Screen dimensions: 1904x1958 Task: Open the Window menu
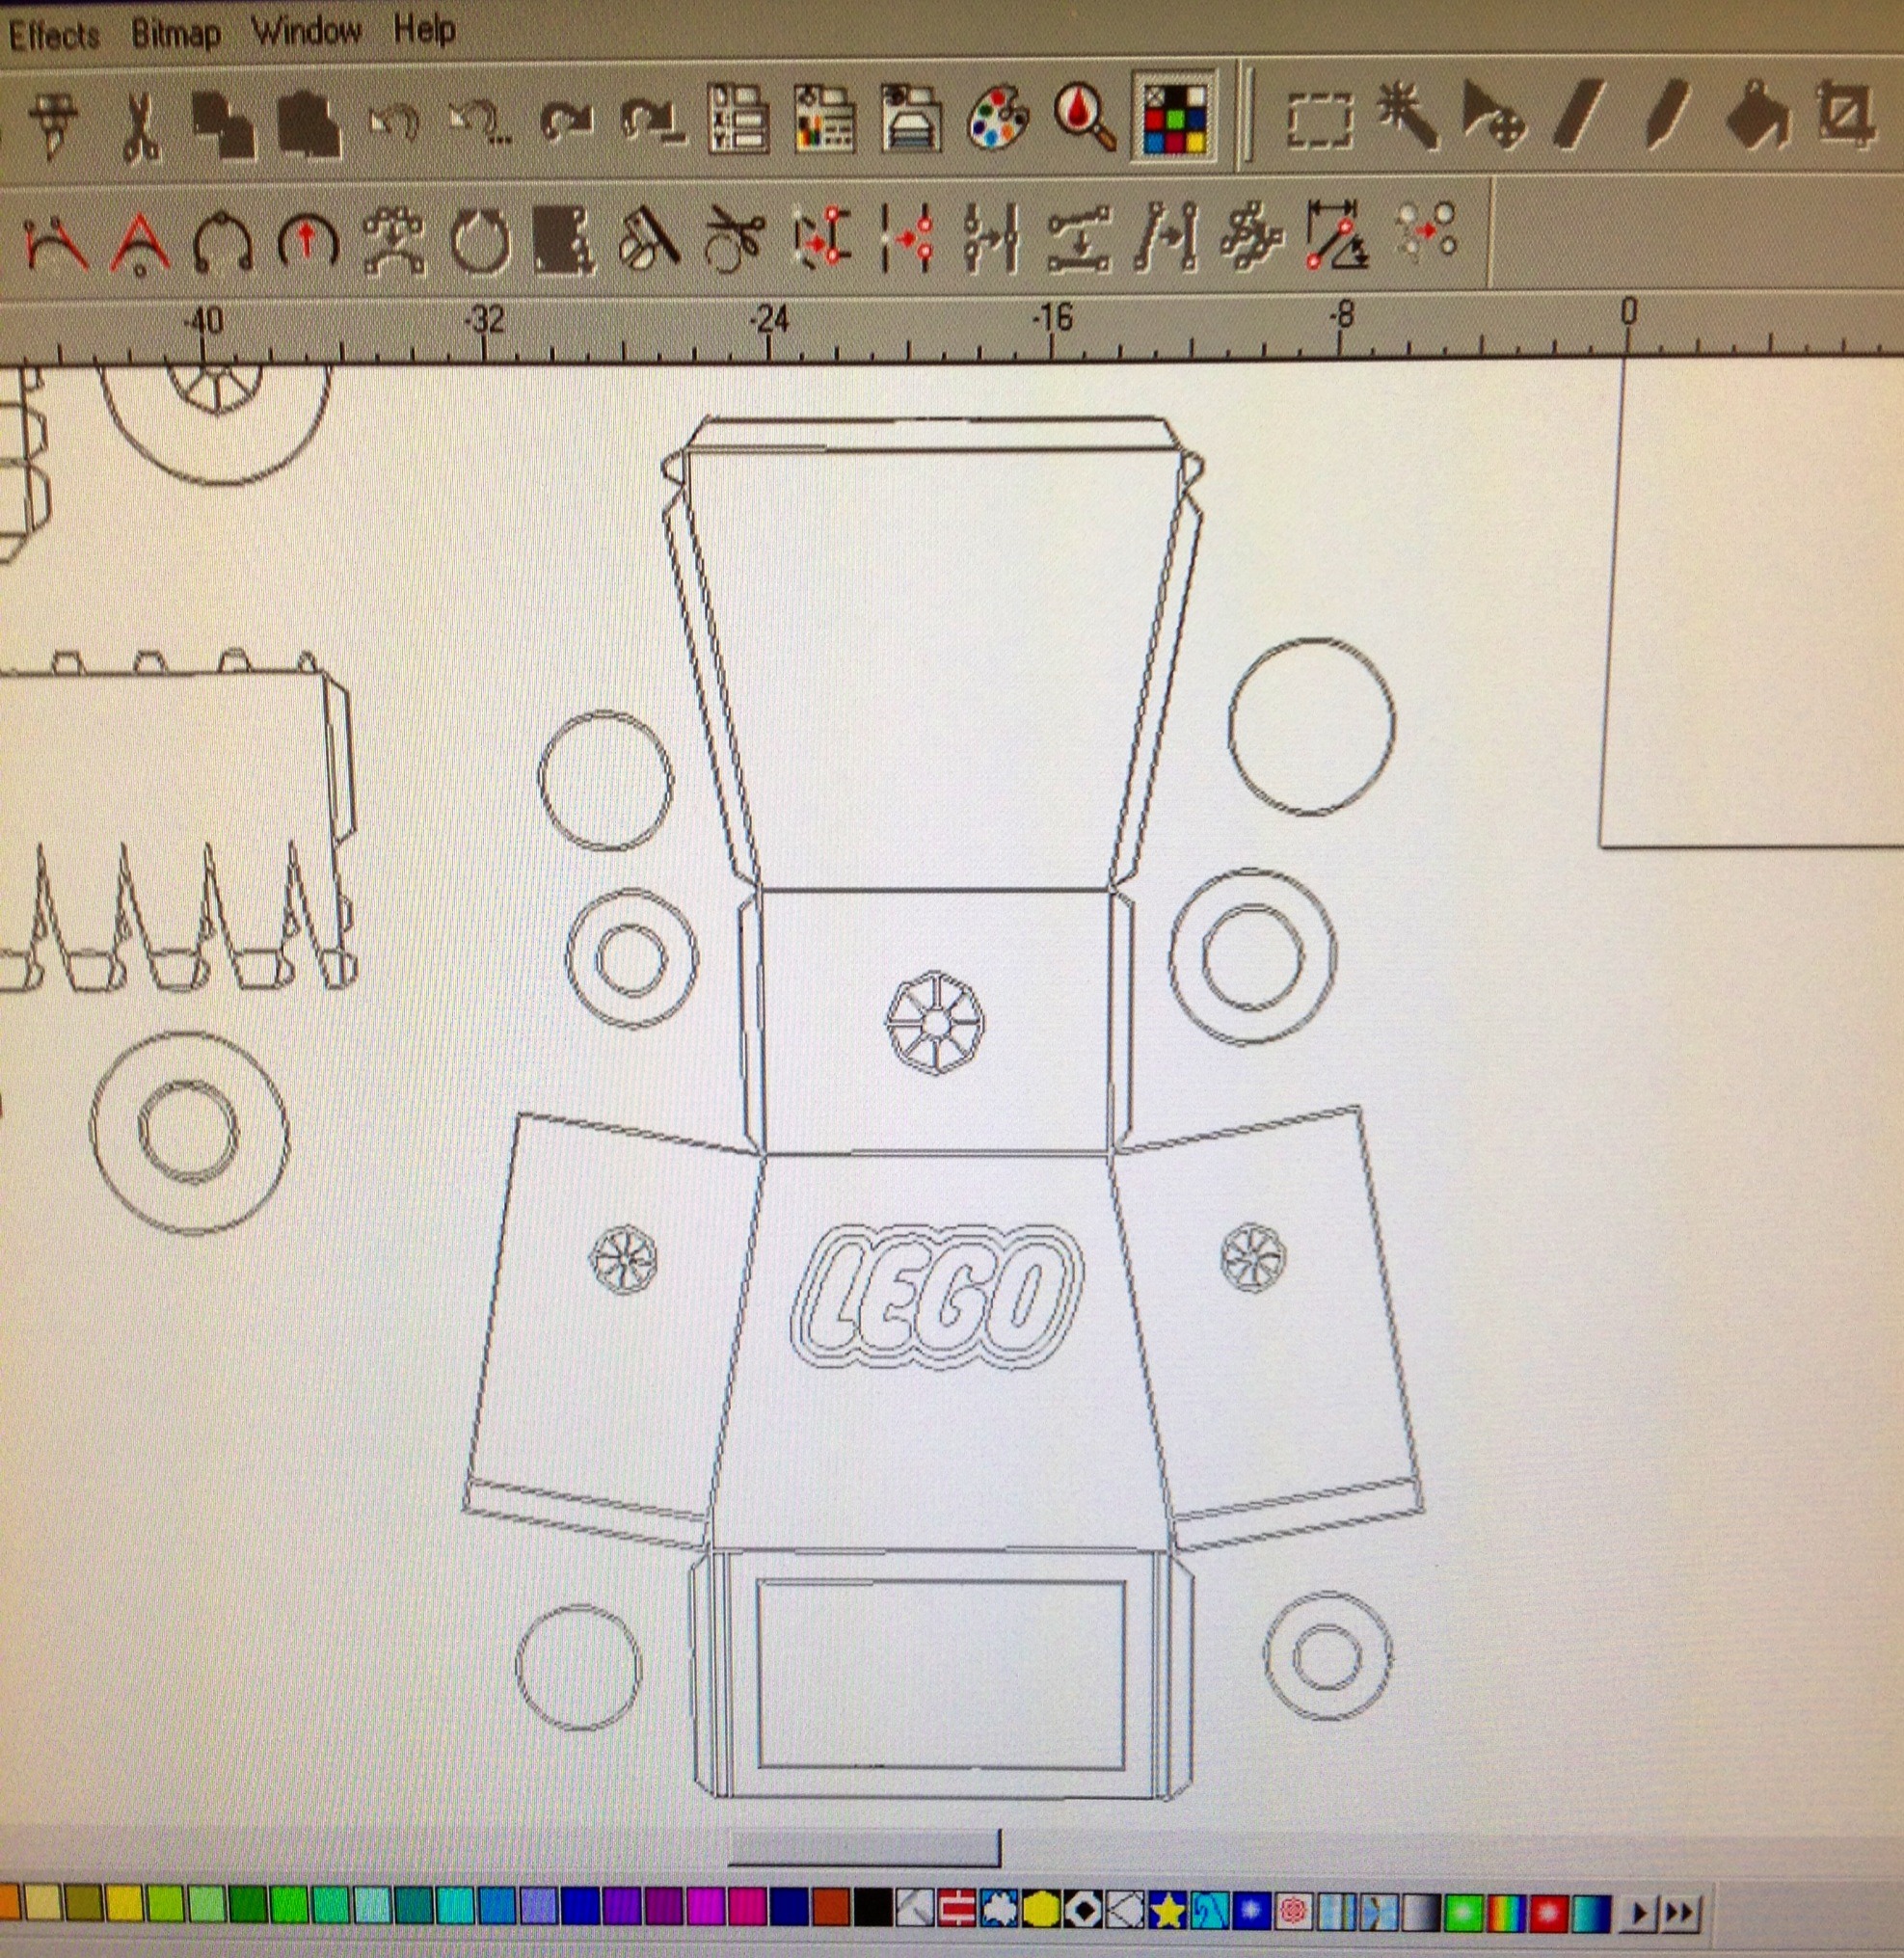pos(306,31)
